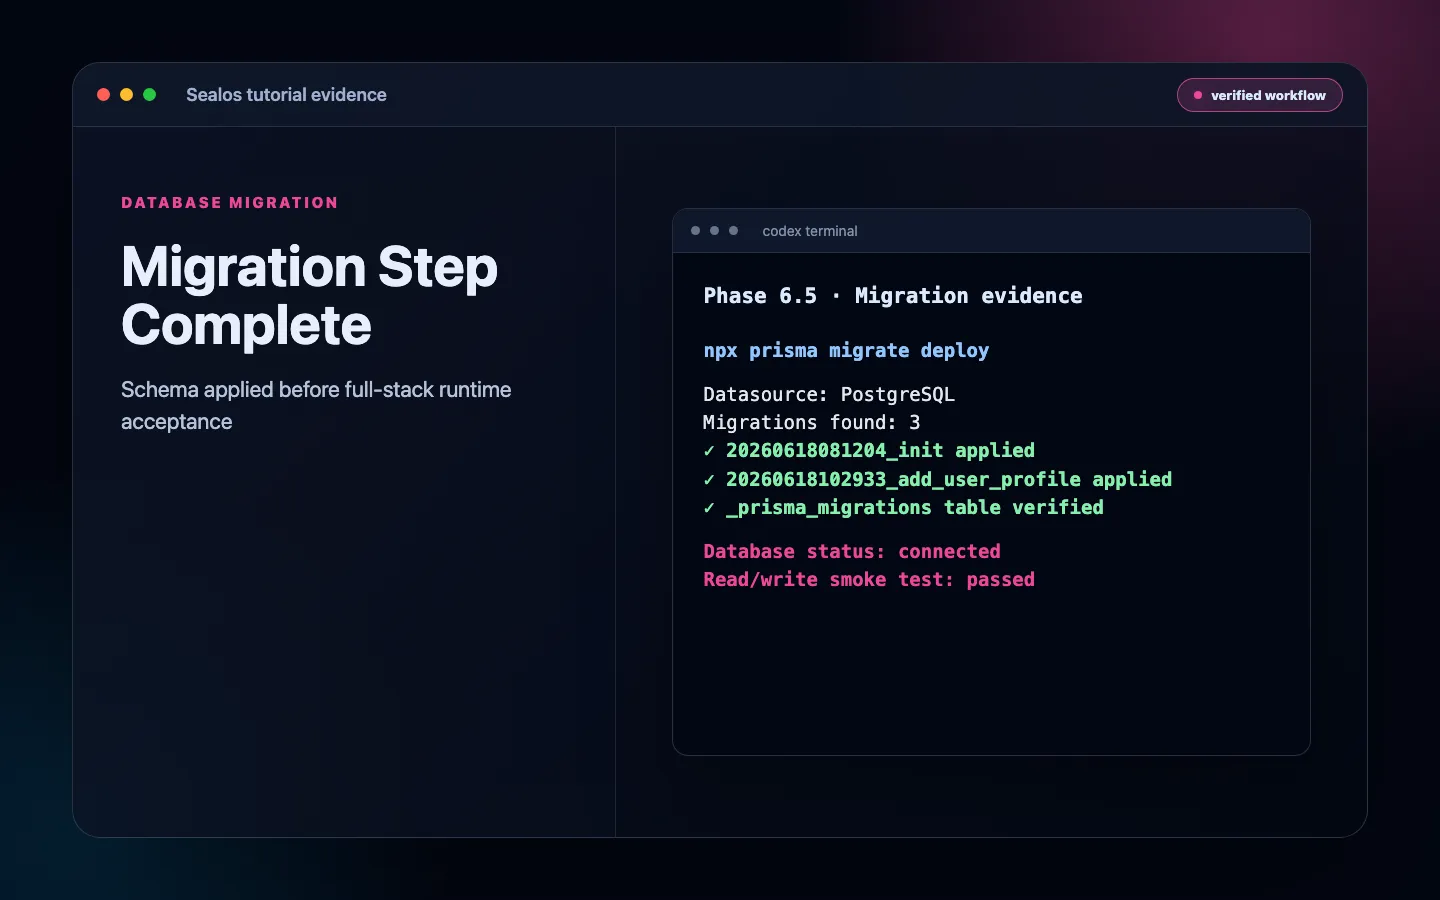This screenshot has height=900, width=1440.
Task: Click the "codex terminal" title label
Action: coord(810,231)
